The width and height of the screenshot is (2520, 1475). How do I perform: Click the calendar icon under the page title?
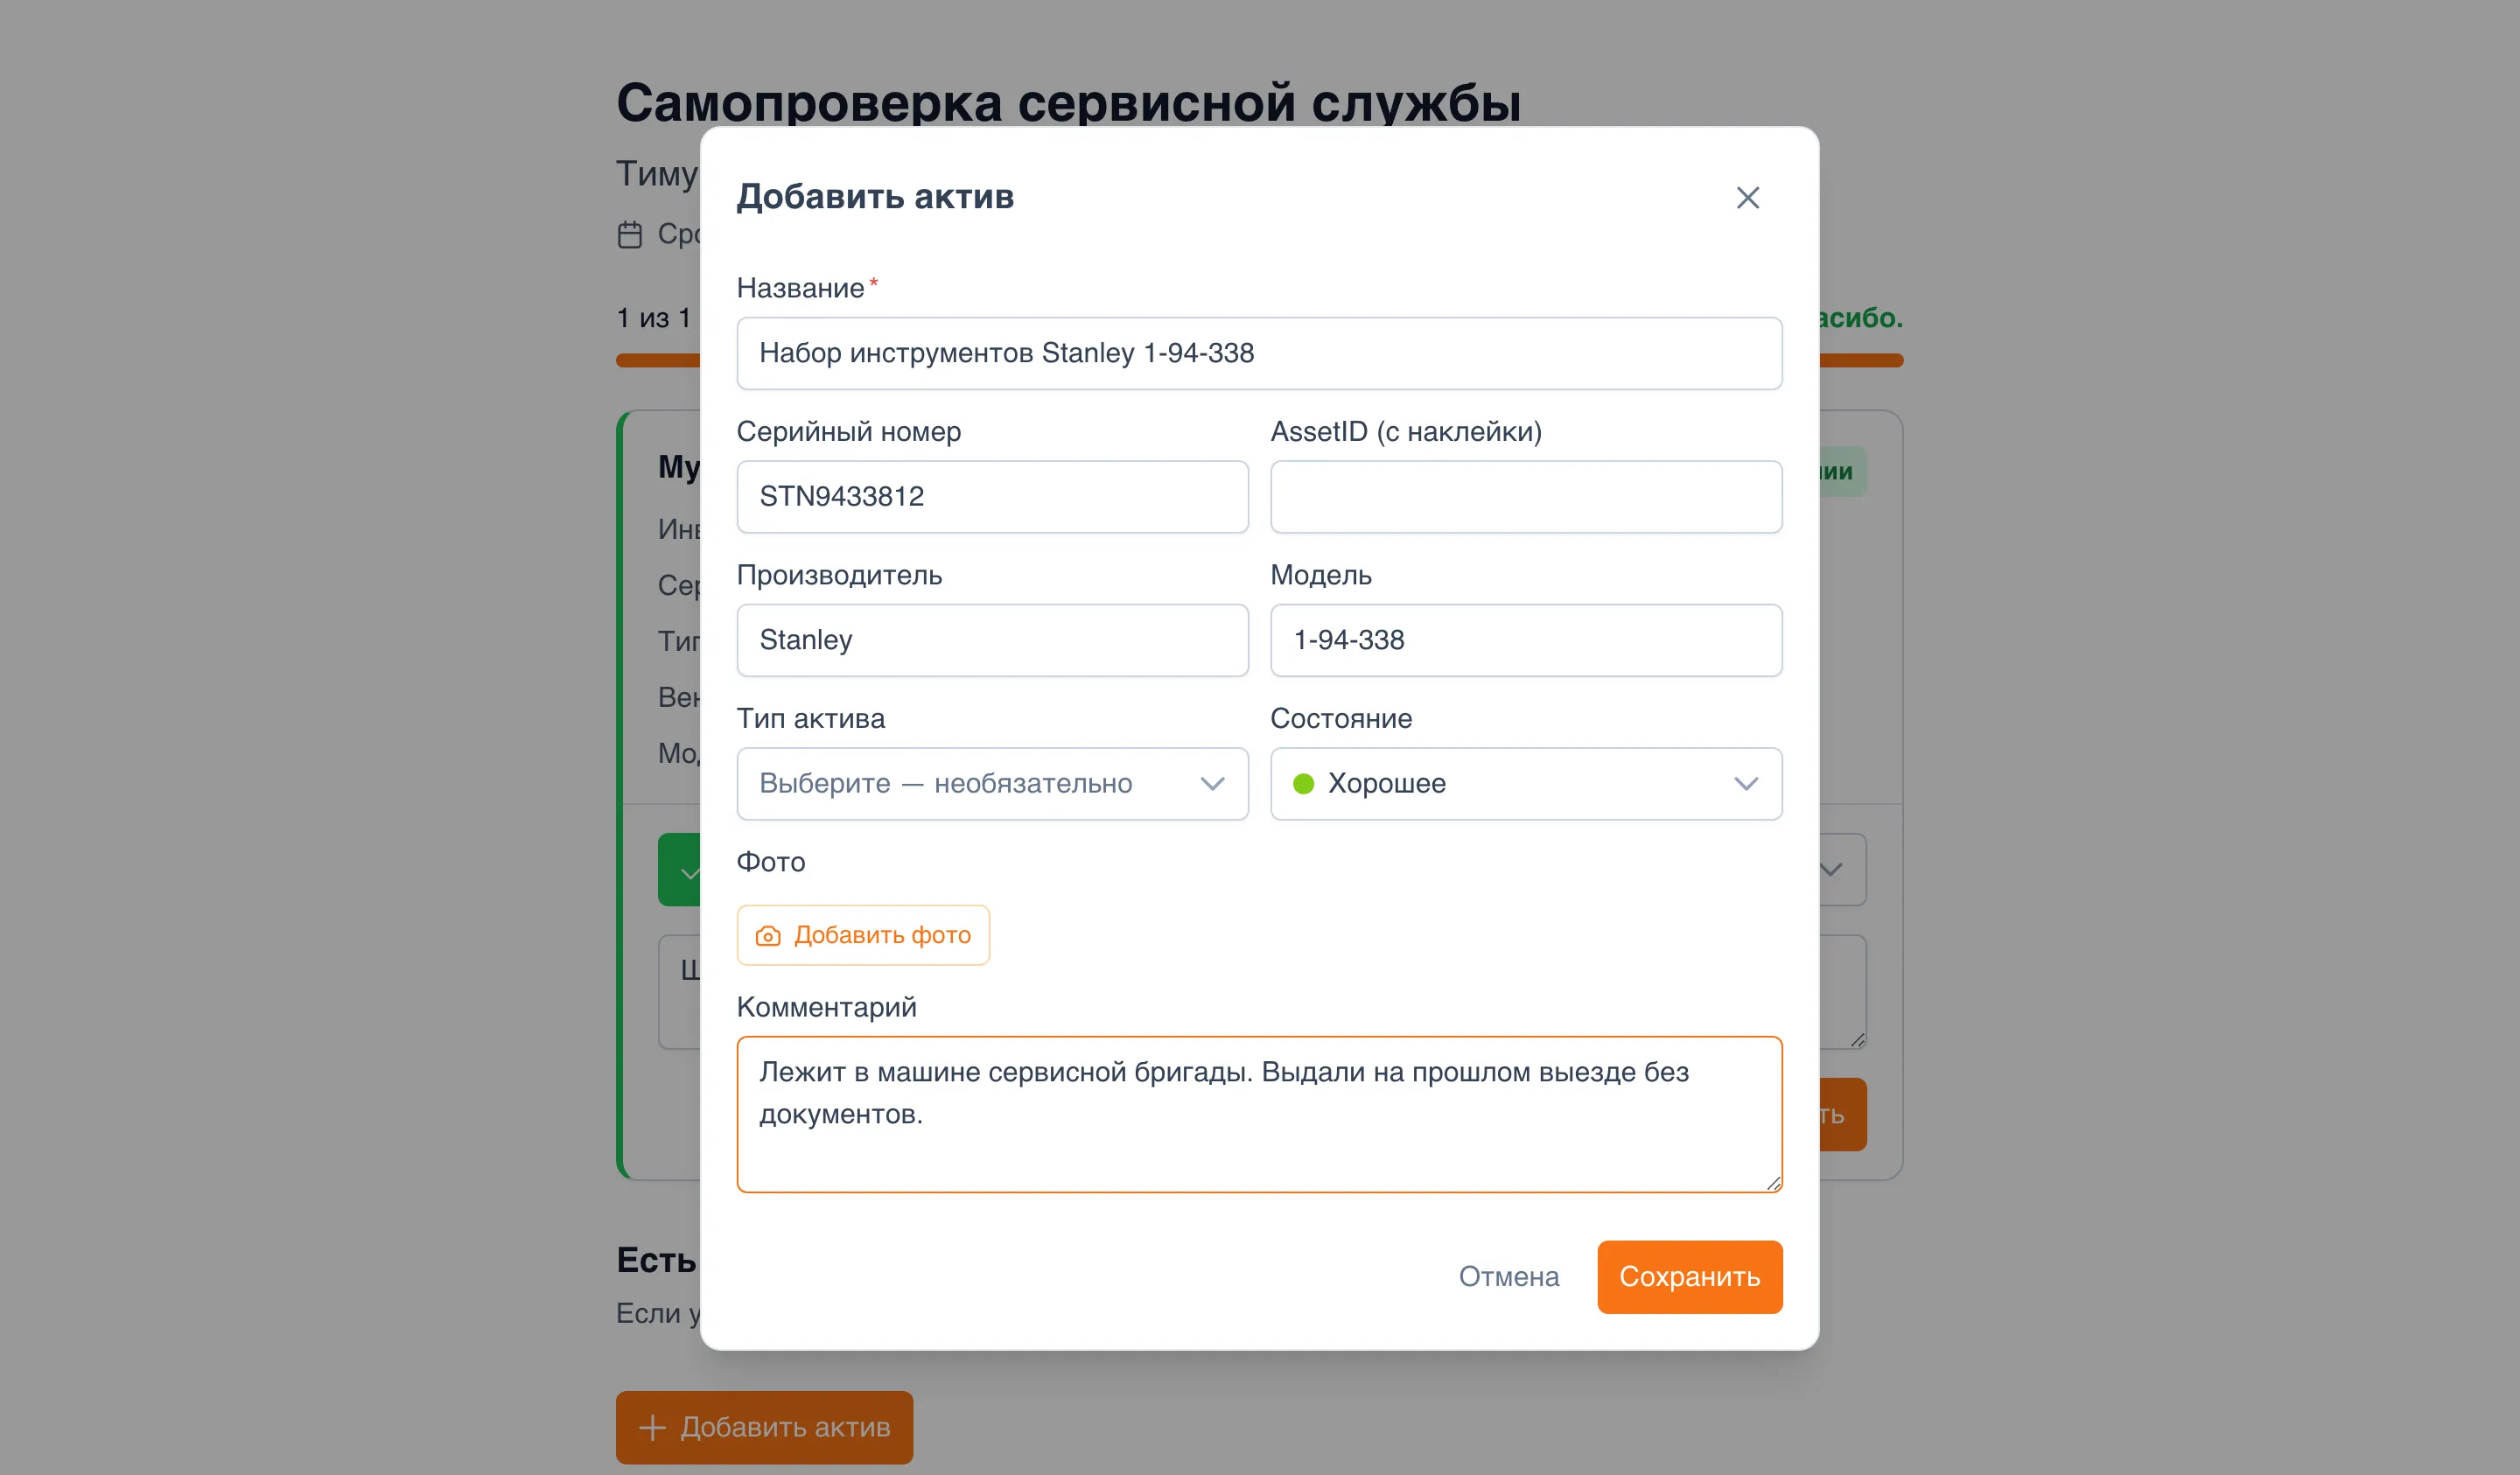pos(630,235)
